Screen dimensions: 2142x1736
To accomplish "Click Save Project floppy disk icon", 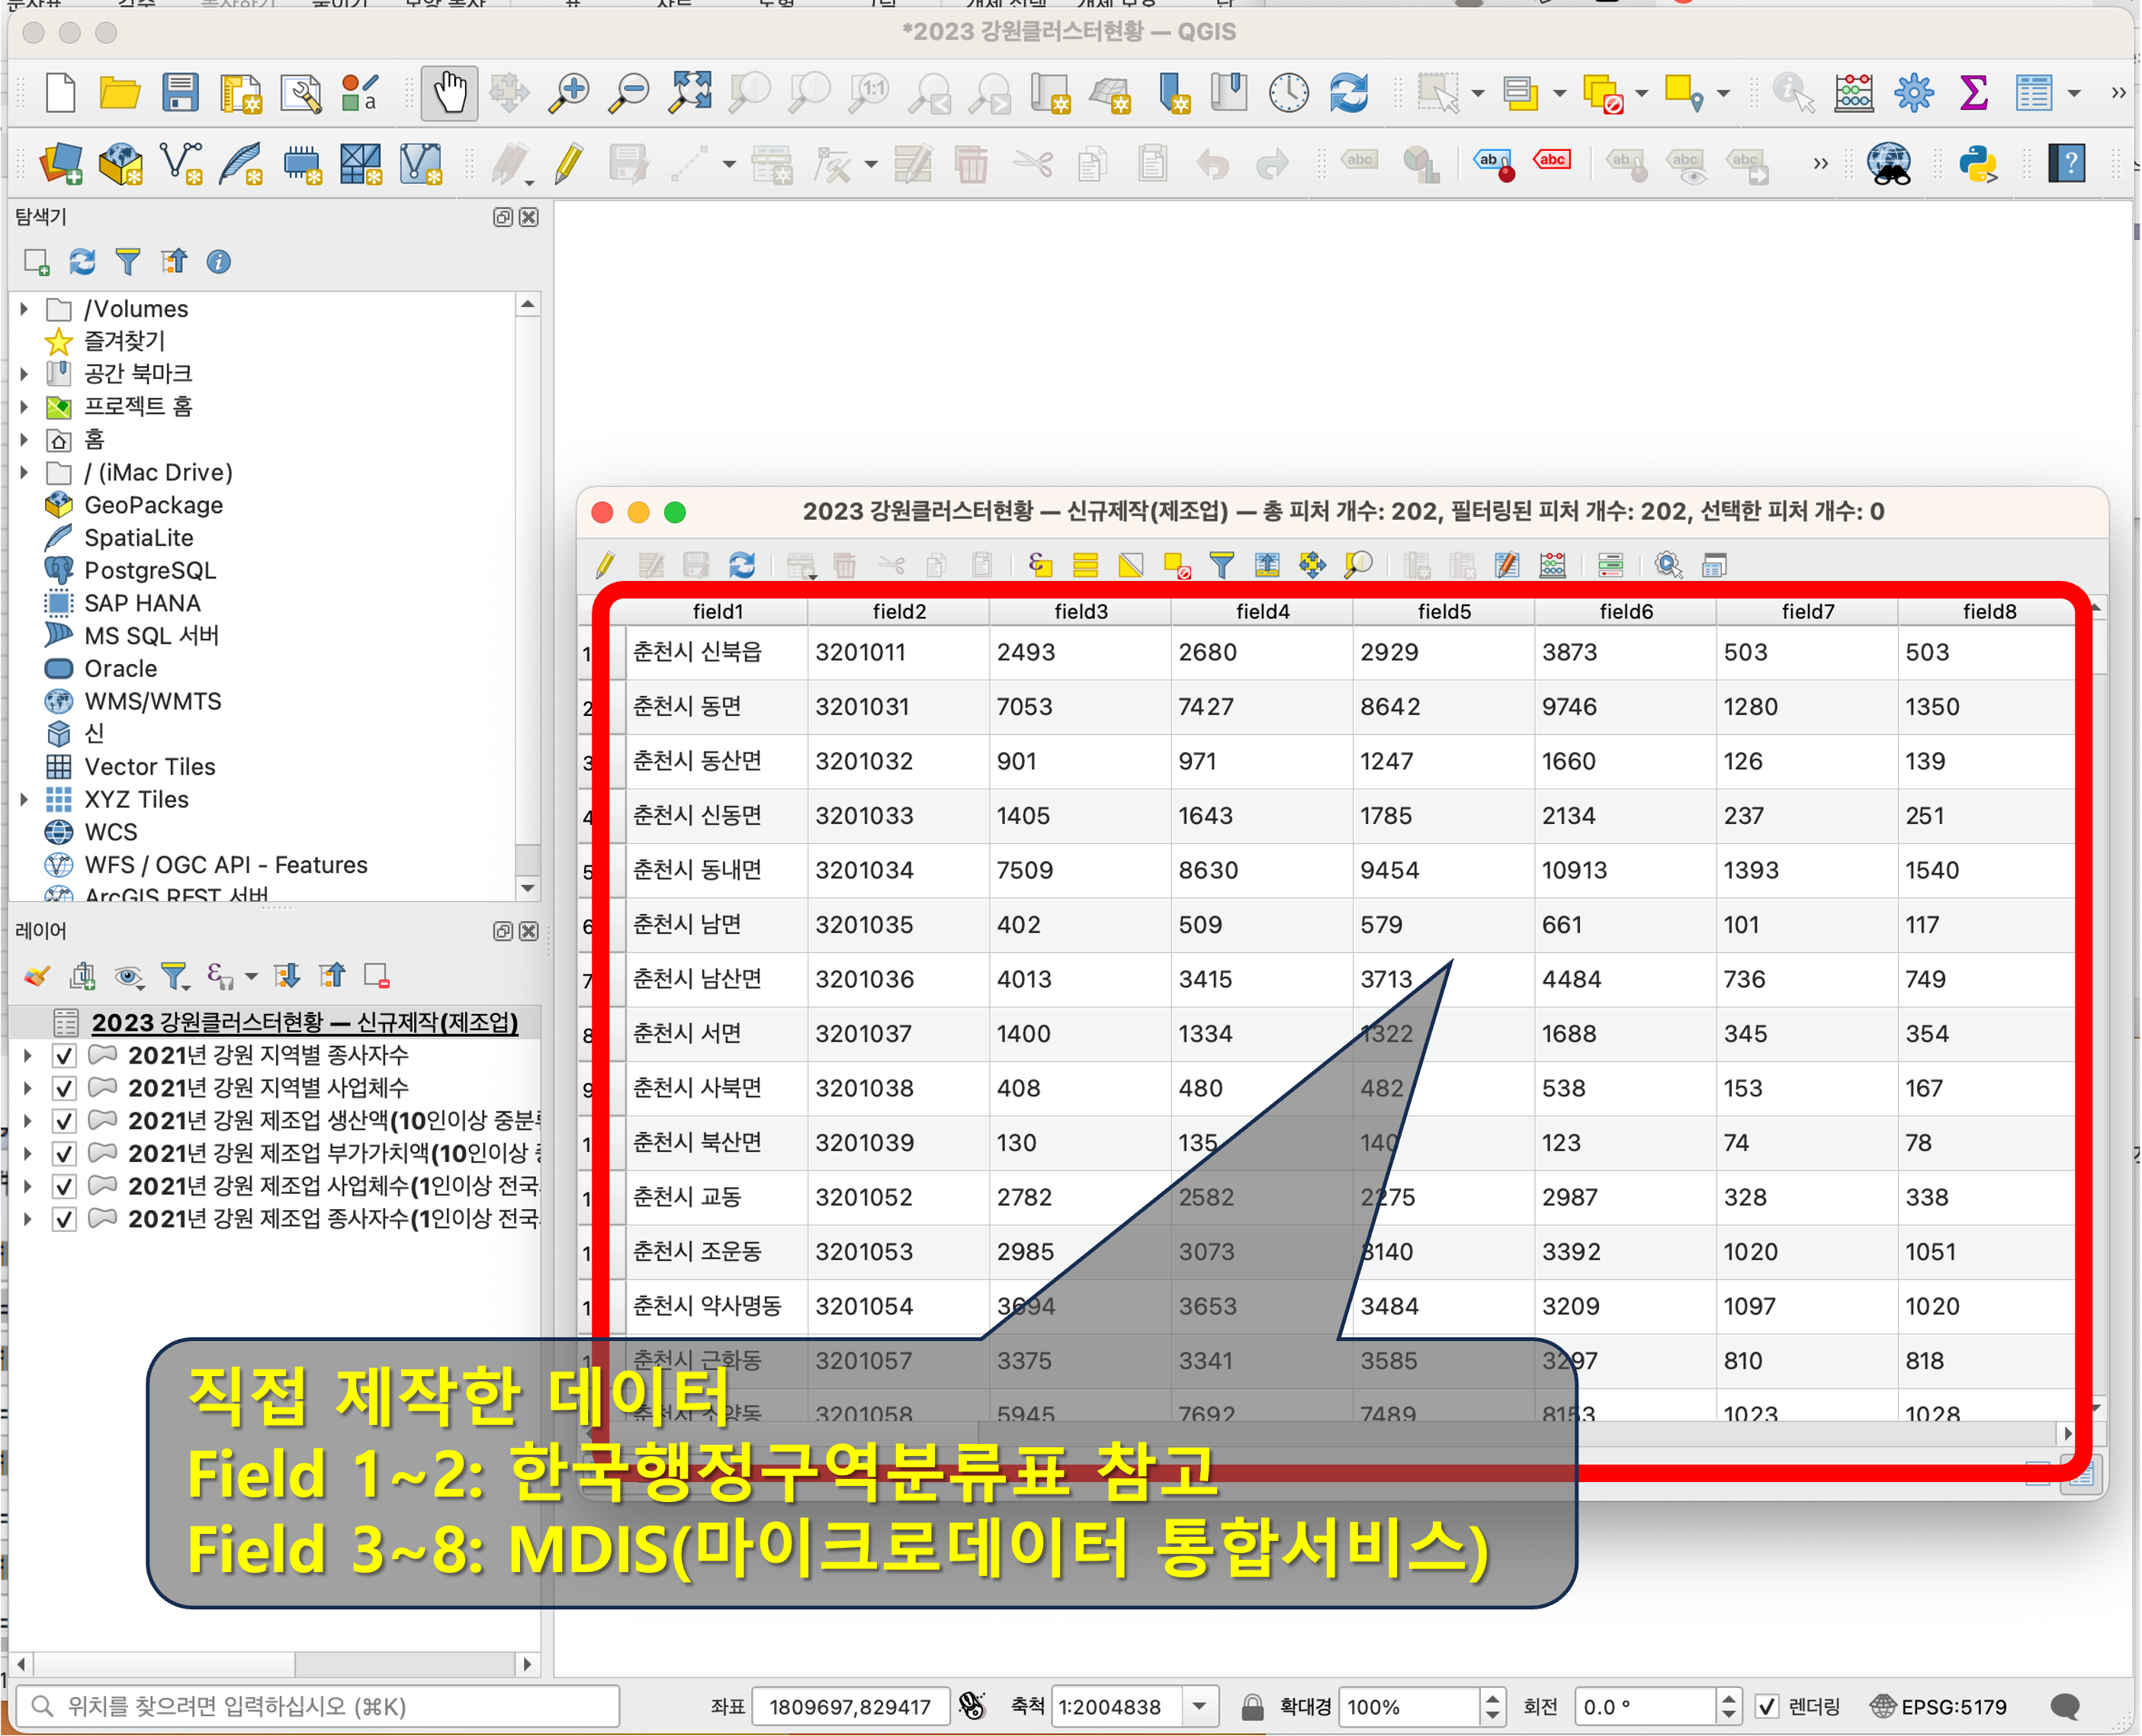I will (180, 93).
